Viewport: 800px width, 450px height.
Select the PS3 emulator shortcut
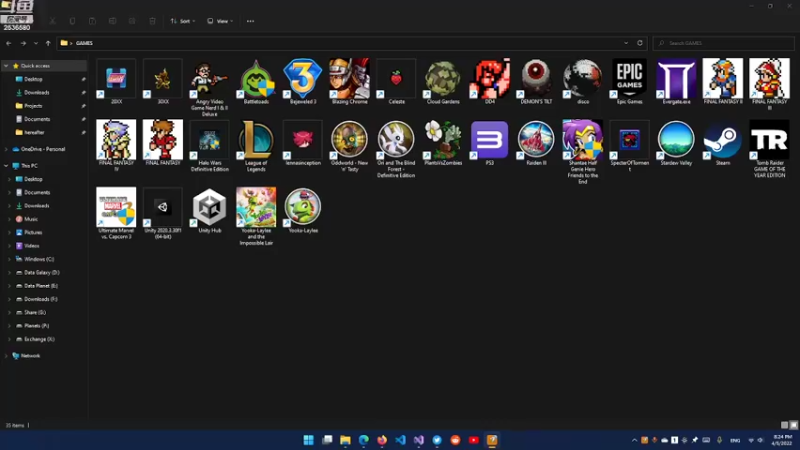click(489, 143)
